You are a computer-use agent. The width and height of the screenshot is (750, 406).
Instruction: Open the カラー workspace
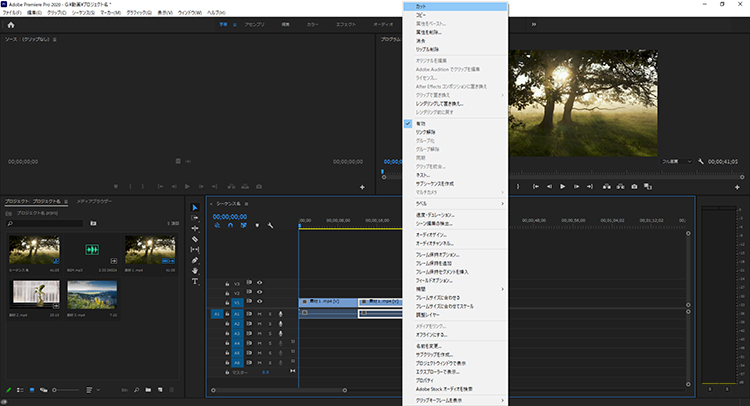point(313,24)
